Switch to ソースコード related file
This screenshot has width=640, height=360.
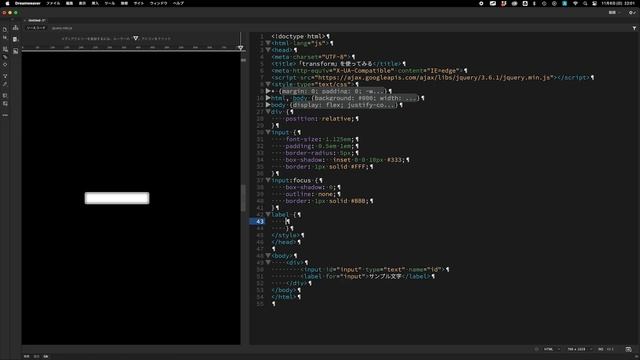click(x=36, y=28)
